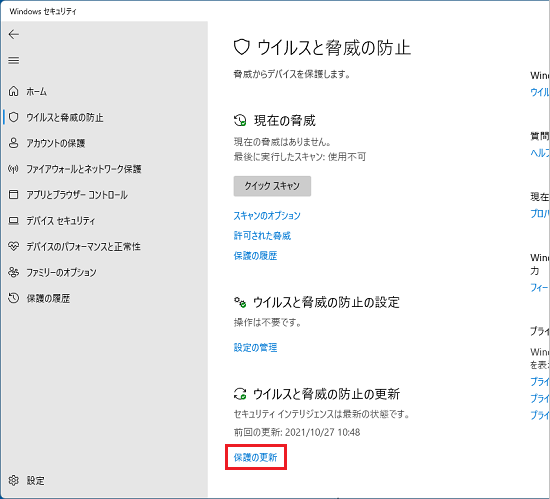Click text 操作は不要です。
Image resolution: width=550 pixels, height=499 pixels.
coord(268,322)
